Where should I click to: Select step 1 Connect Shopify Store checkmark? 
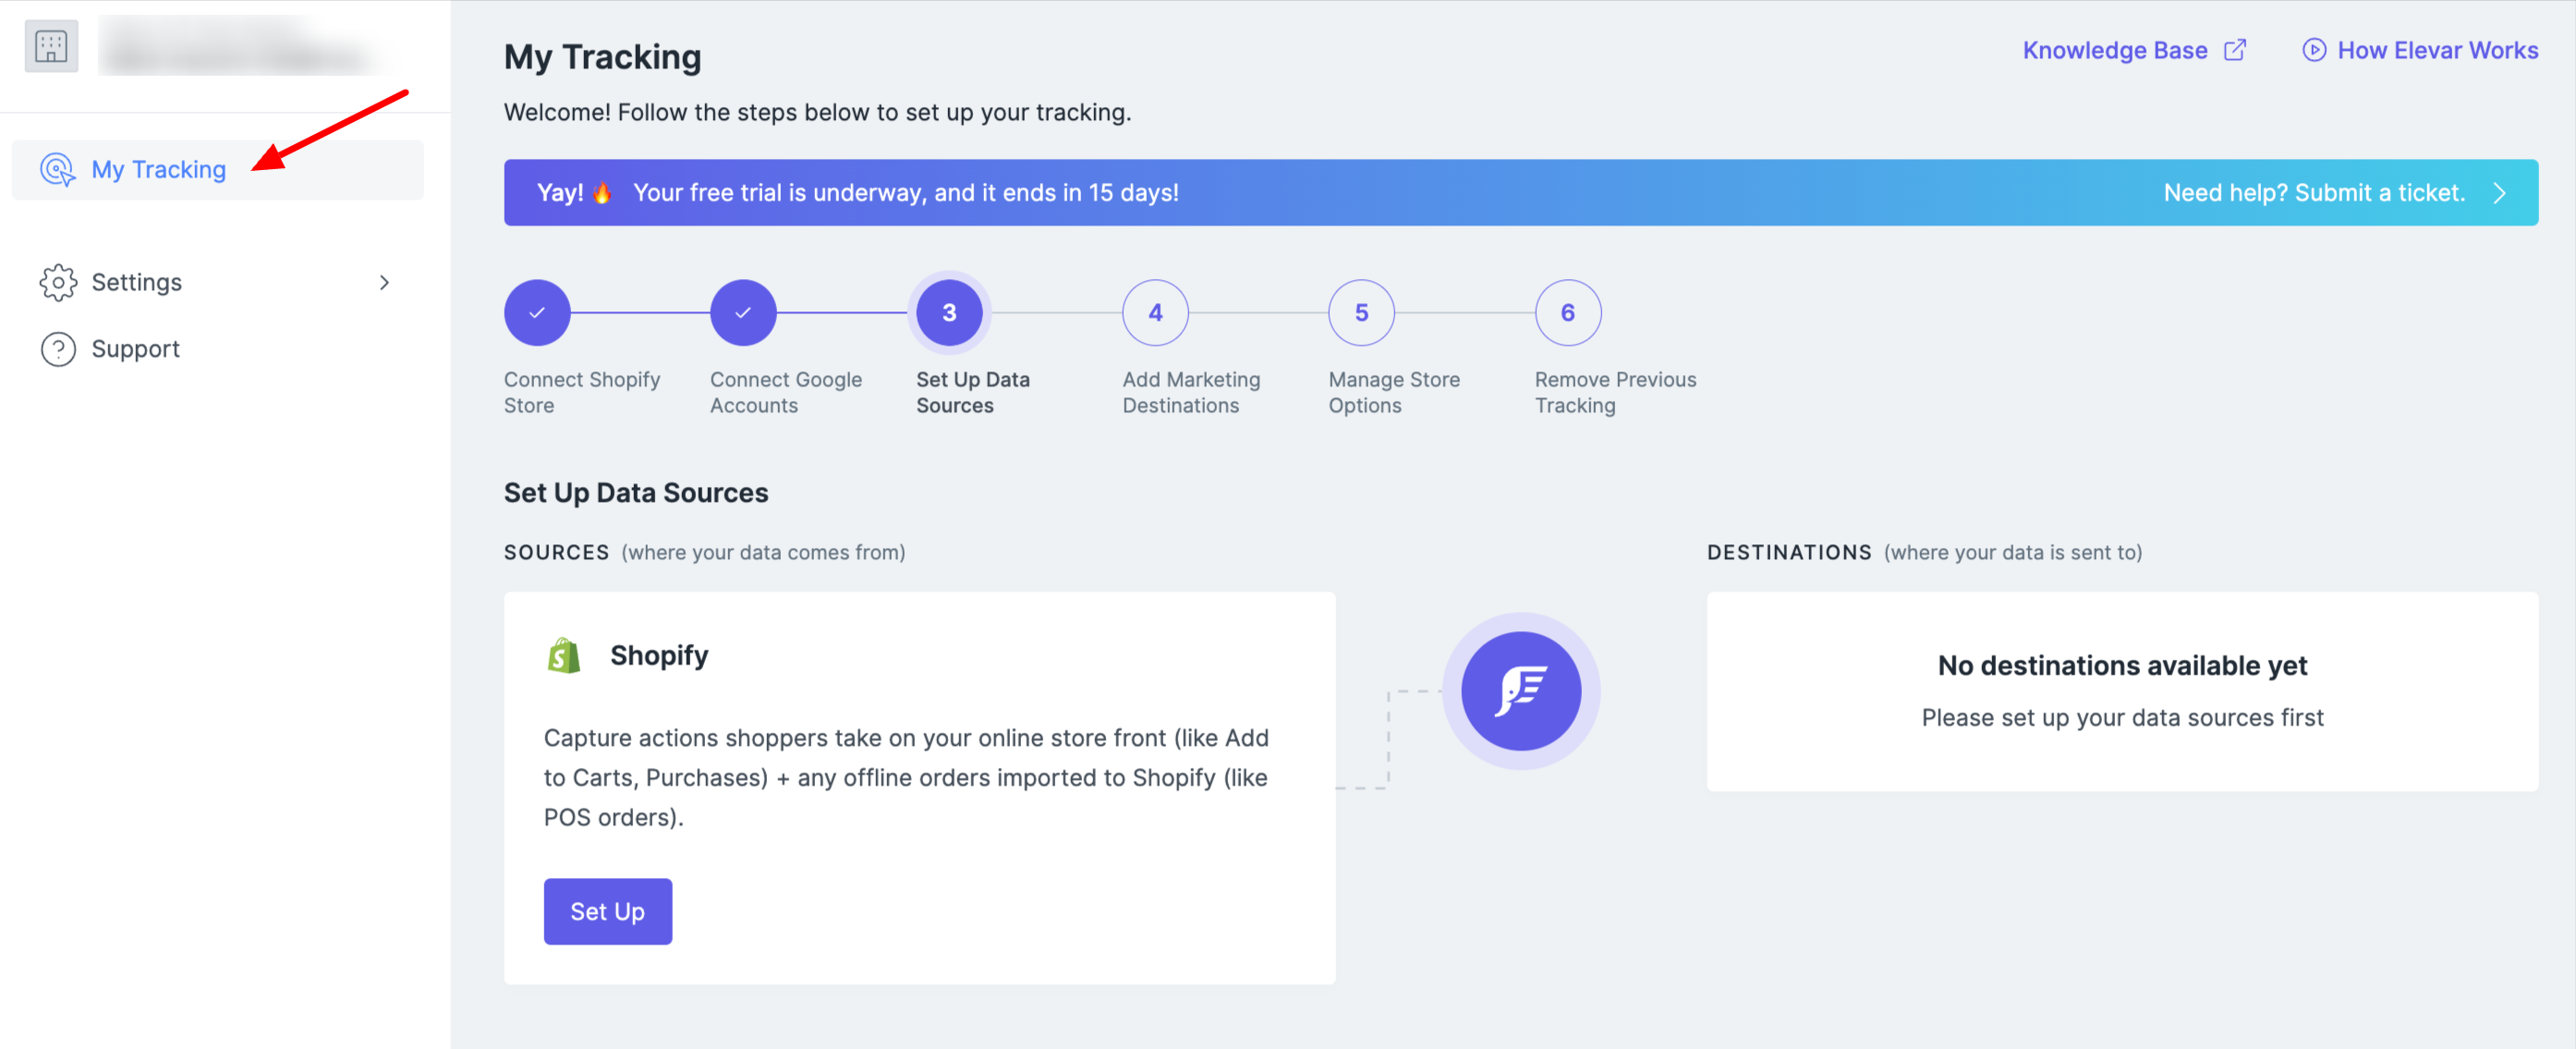537,313
